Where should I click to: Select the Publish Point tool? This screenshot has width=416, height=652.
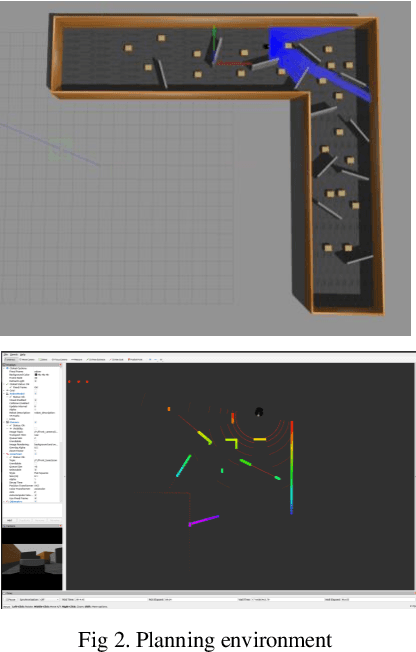(x=135, y=359)
